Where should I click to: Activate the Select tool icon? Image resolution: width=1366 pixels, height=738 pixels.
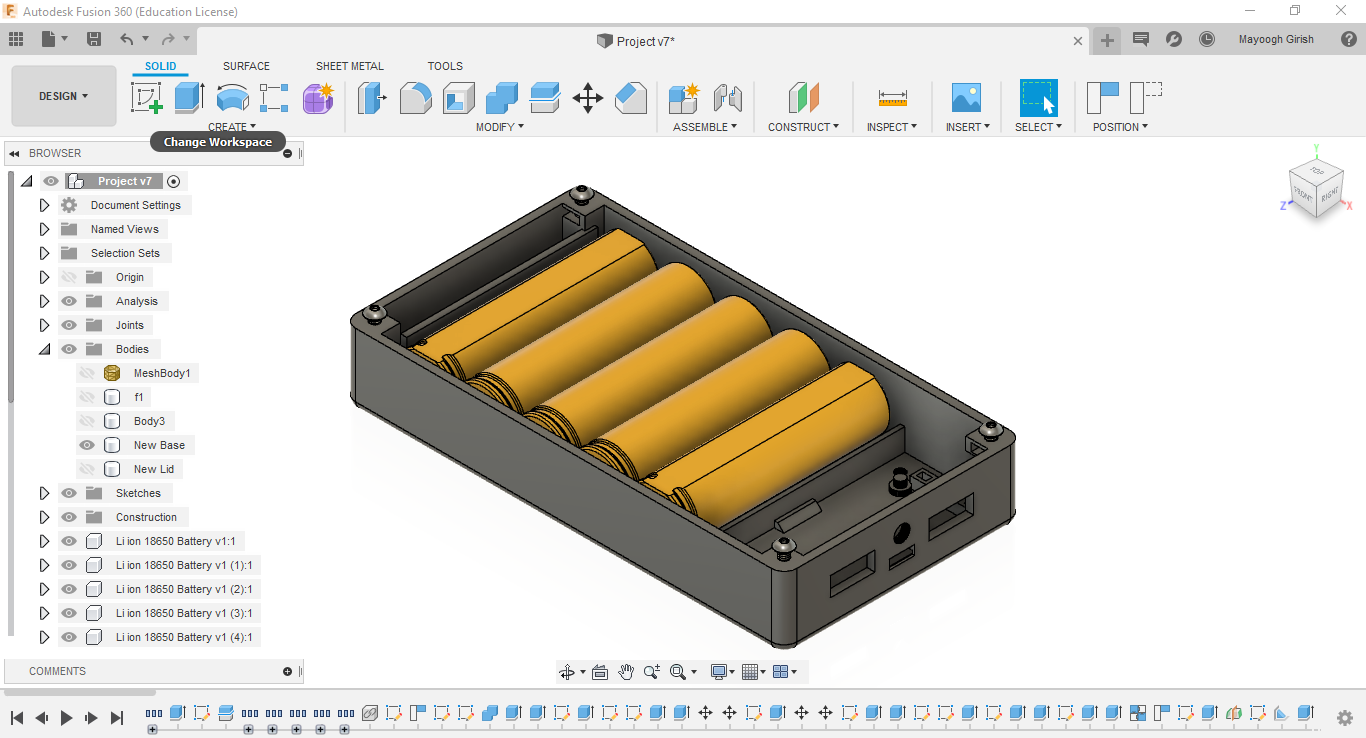(x=1038, y=98)
